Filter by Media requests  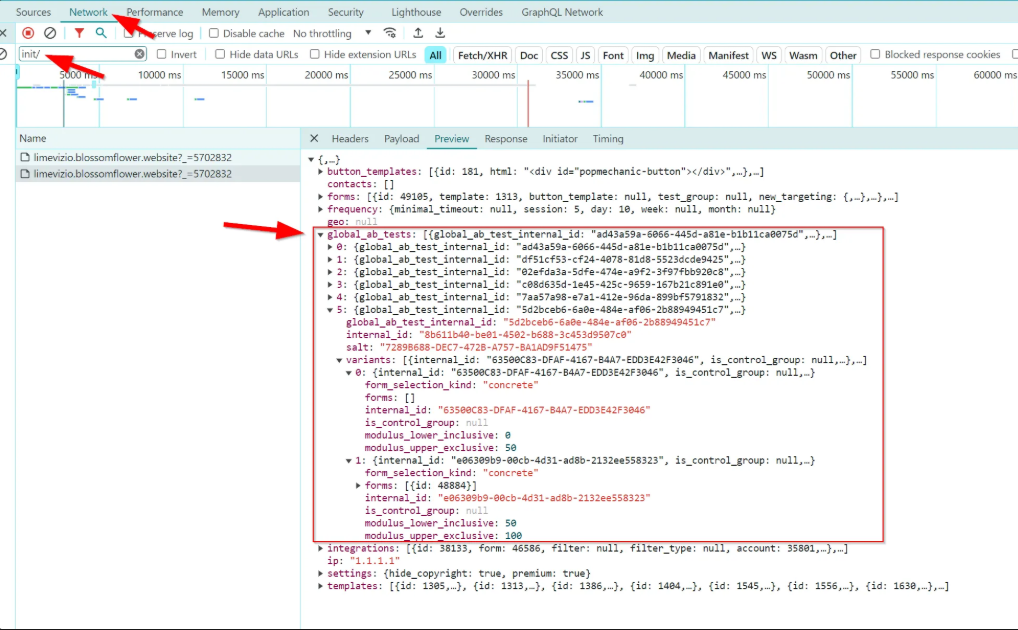pos(681,55)
